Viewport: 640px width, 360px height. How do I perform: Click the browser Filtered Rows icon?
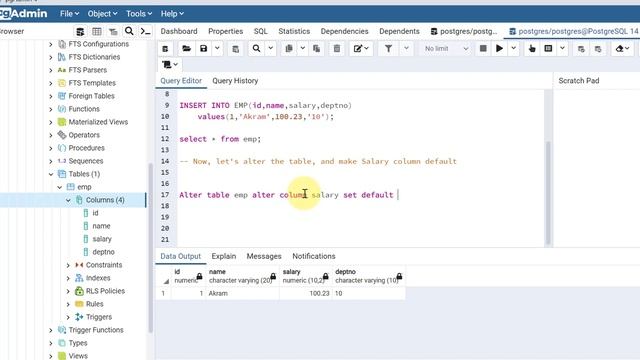113,31
